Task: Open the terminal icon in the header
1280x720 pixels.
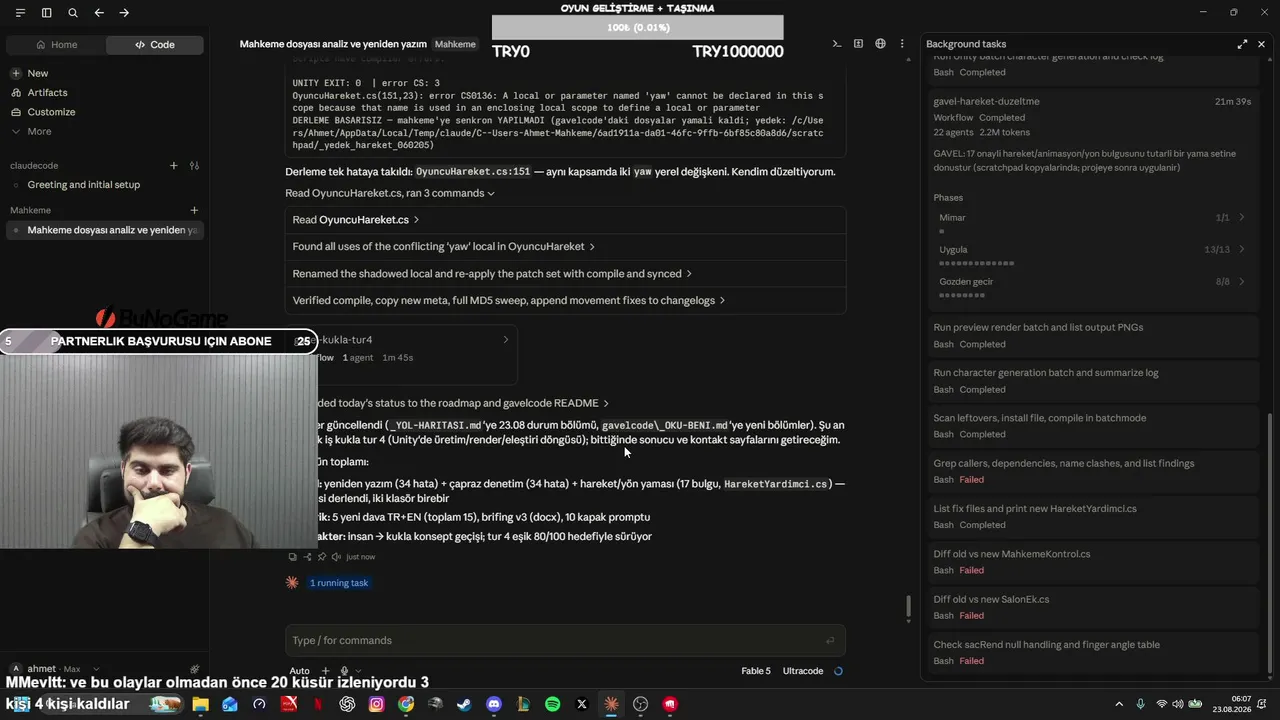Action: tap(837, 44)
